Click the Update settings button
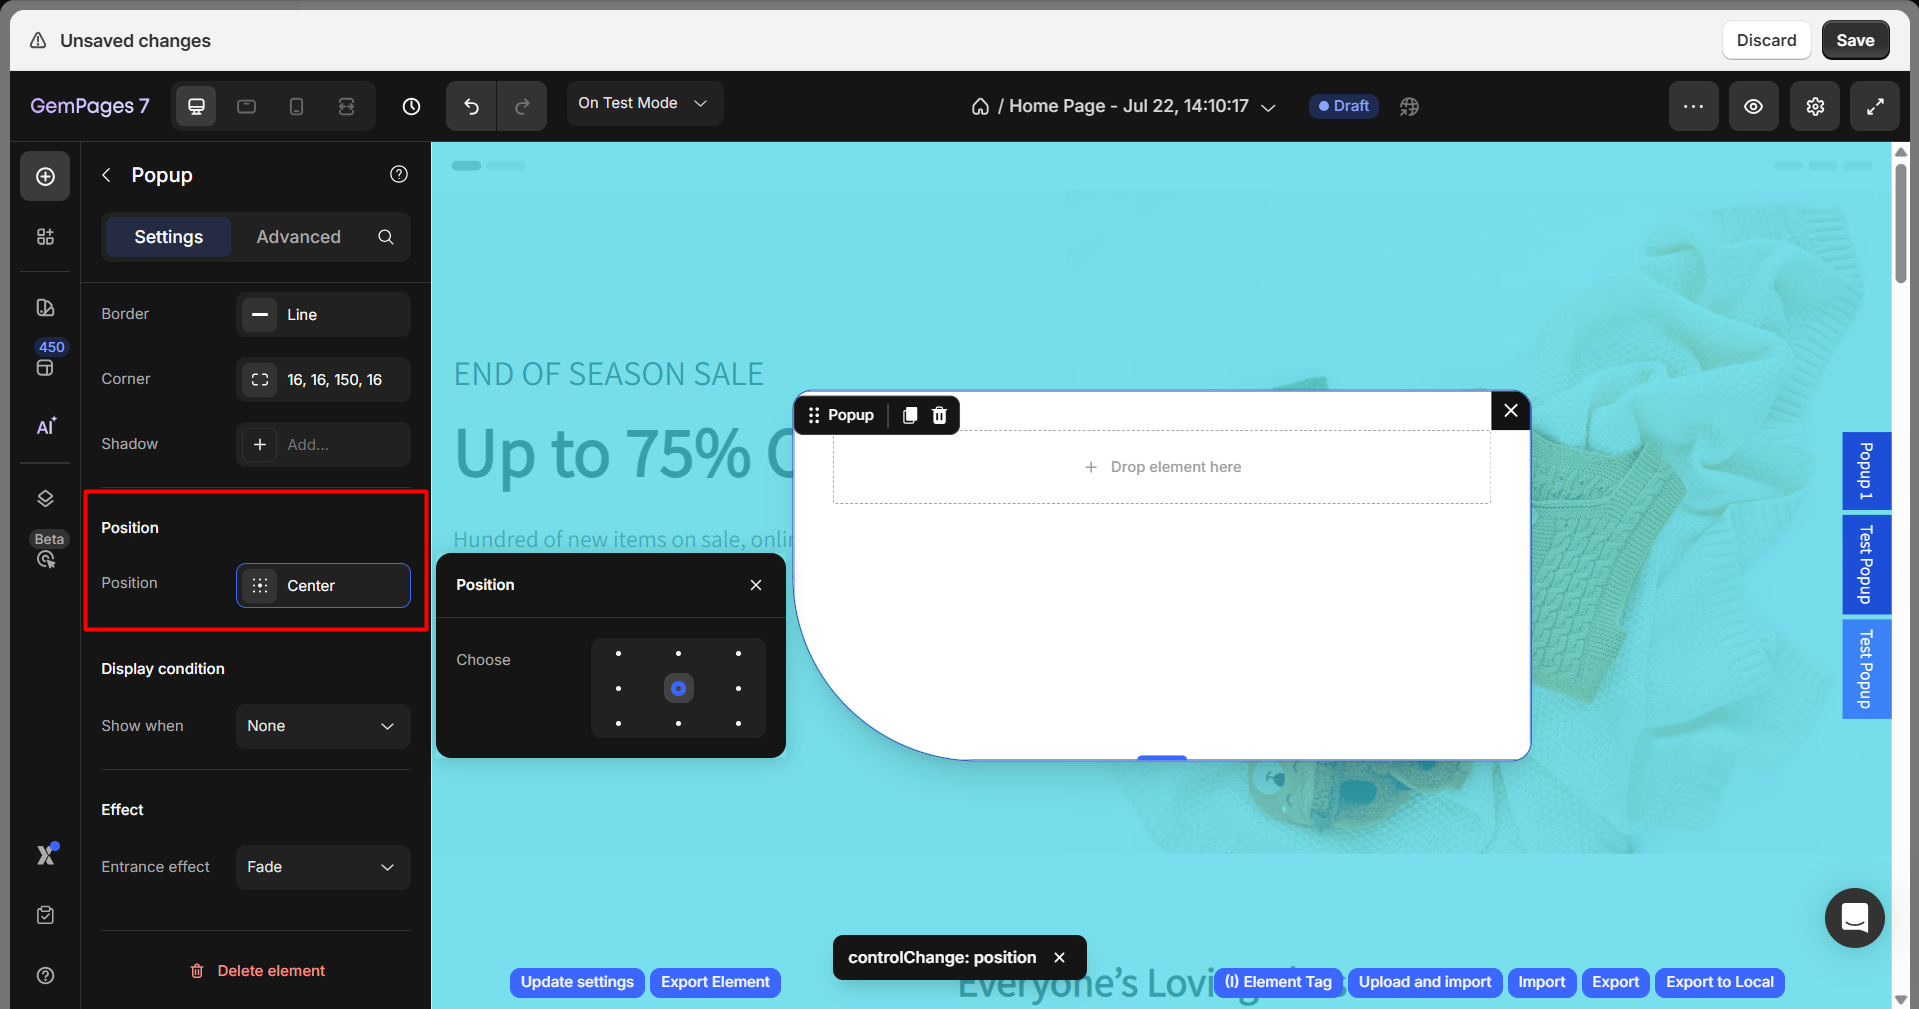The image size is (1919, 1009). 577,982
